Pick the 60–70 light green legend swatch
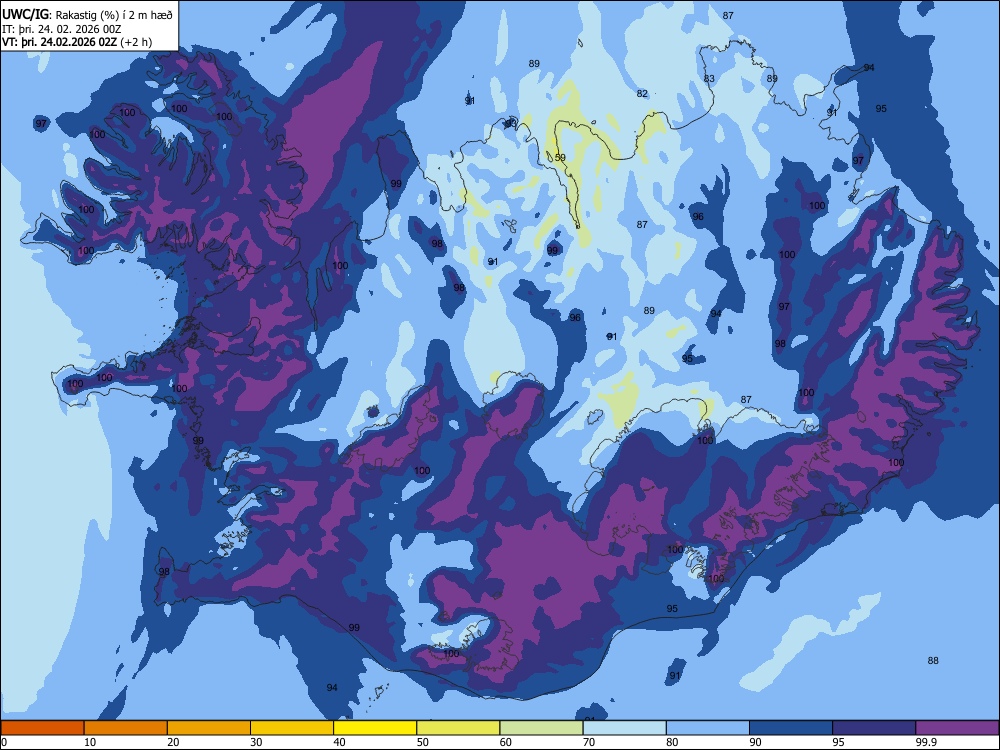 pos(541,728)
